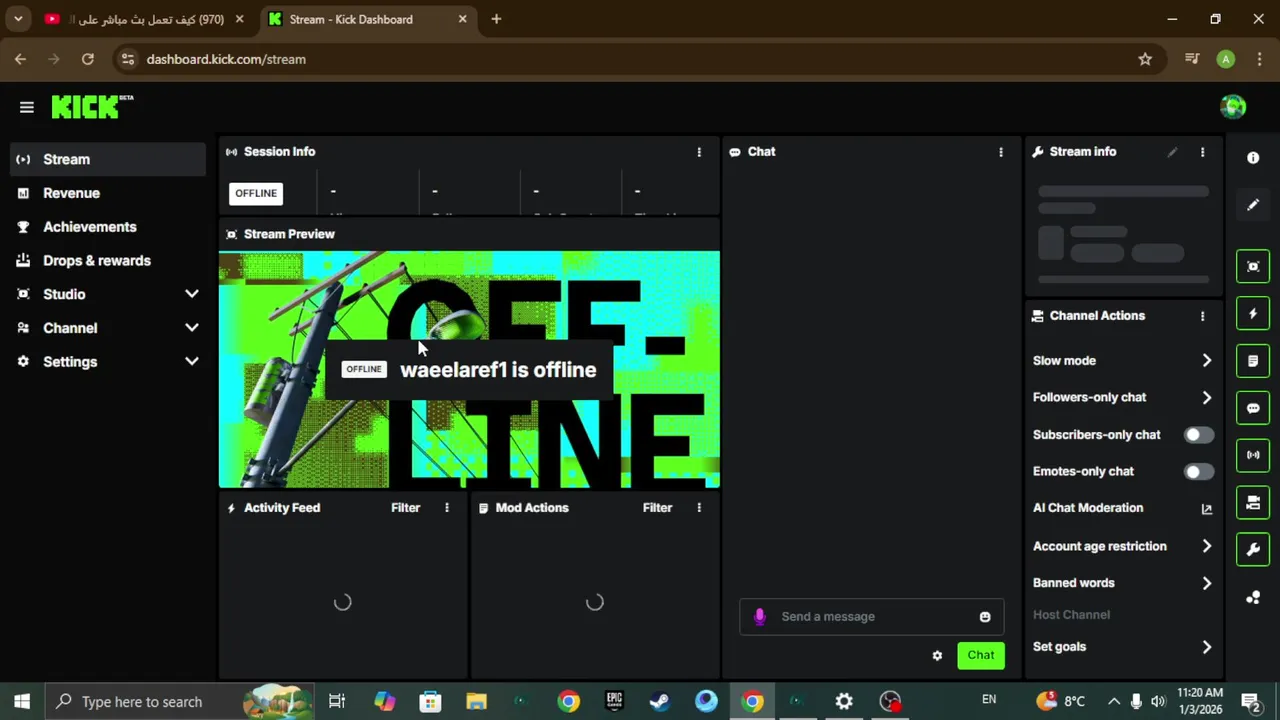Screen dimensions: 1280x720
Task: Open Channel Actions three-dot options
Action: pos(1203,316)
